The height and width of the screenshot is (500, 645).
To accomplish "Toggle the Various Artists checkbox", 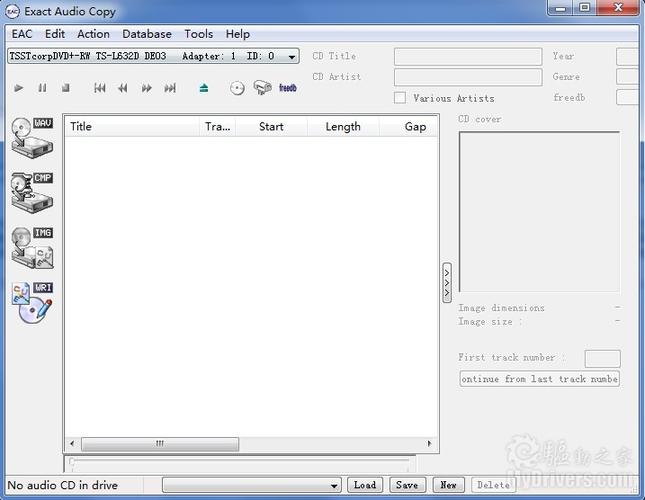I will (x=399, y=98).
